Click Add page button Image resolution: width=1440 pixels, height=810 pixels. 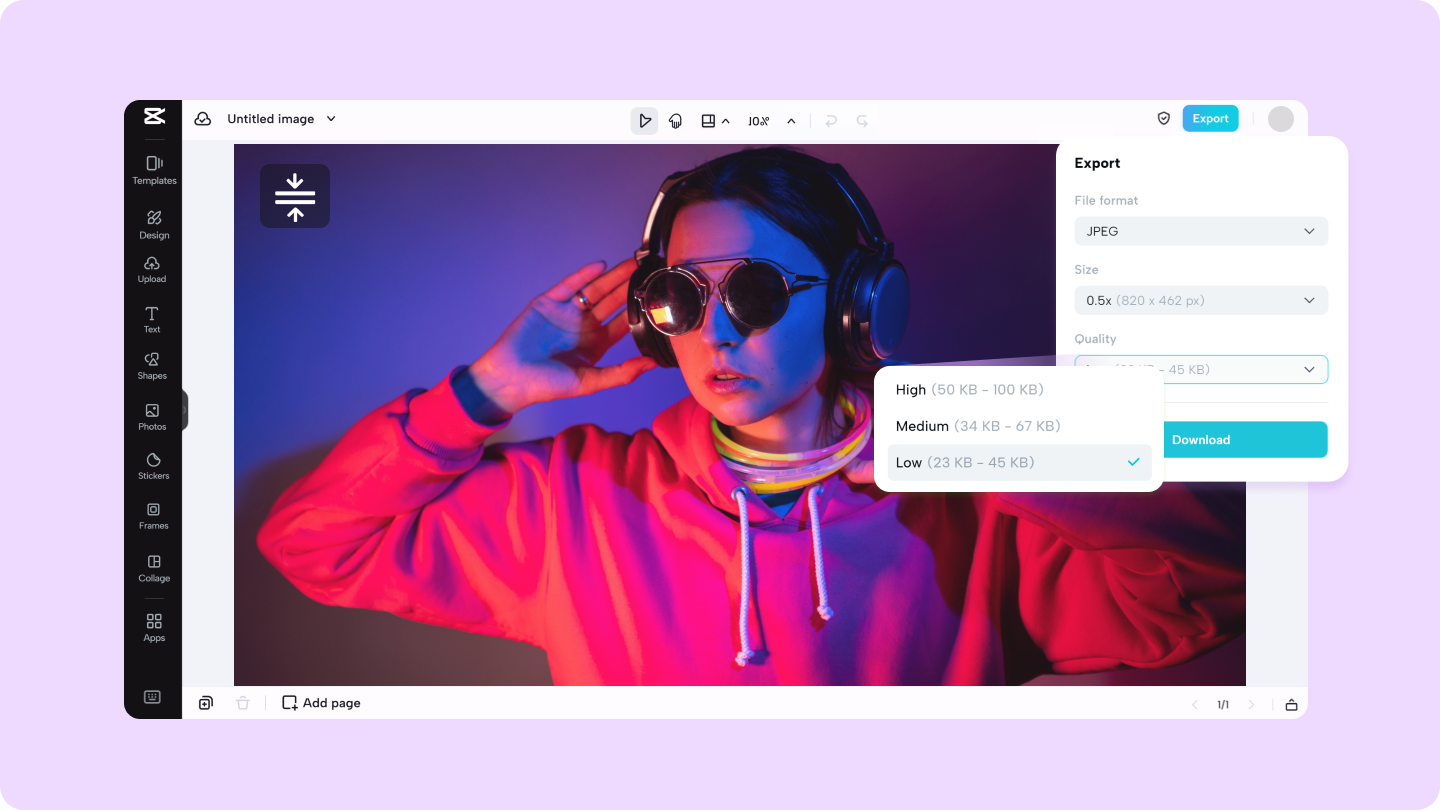point(321,703)
